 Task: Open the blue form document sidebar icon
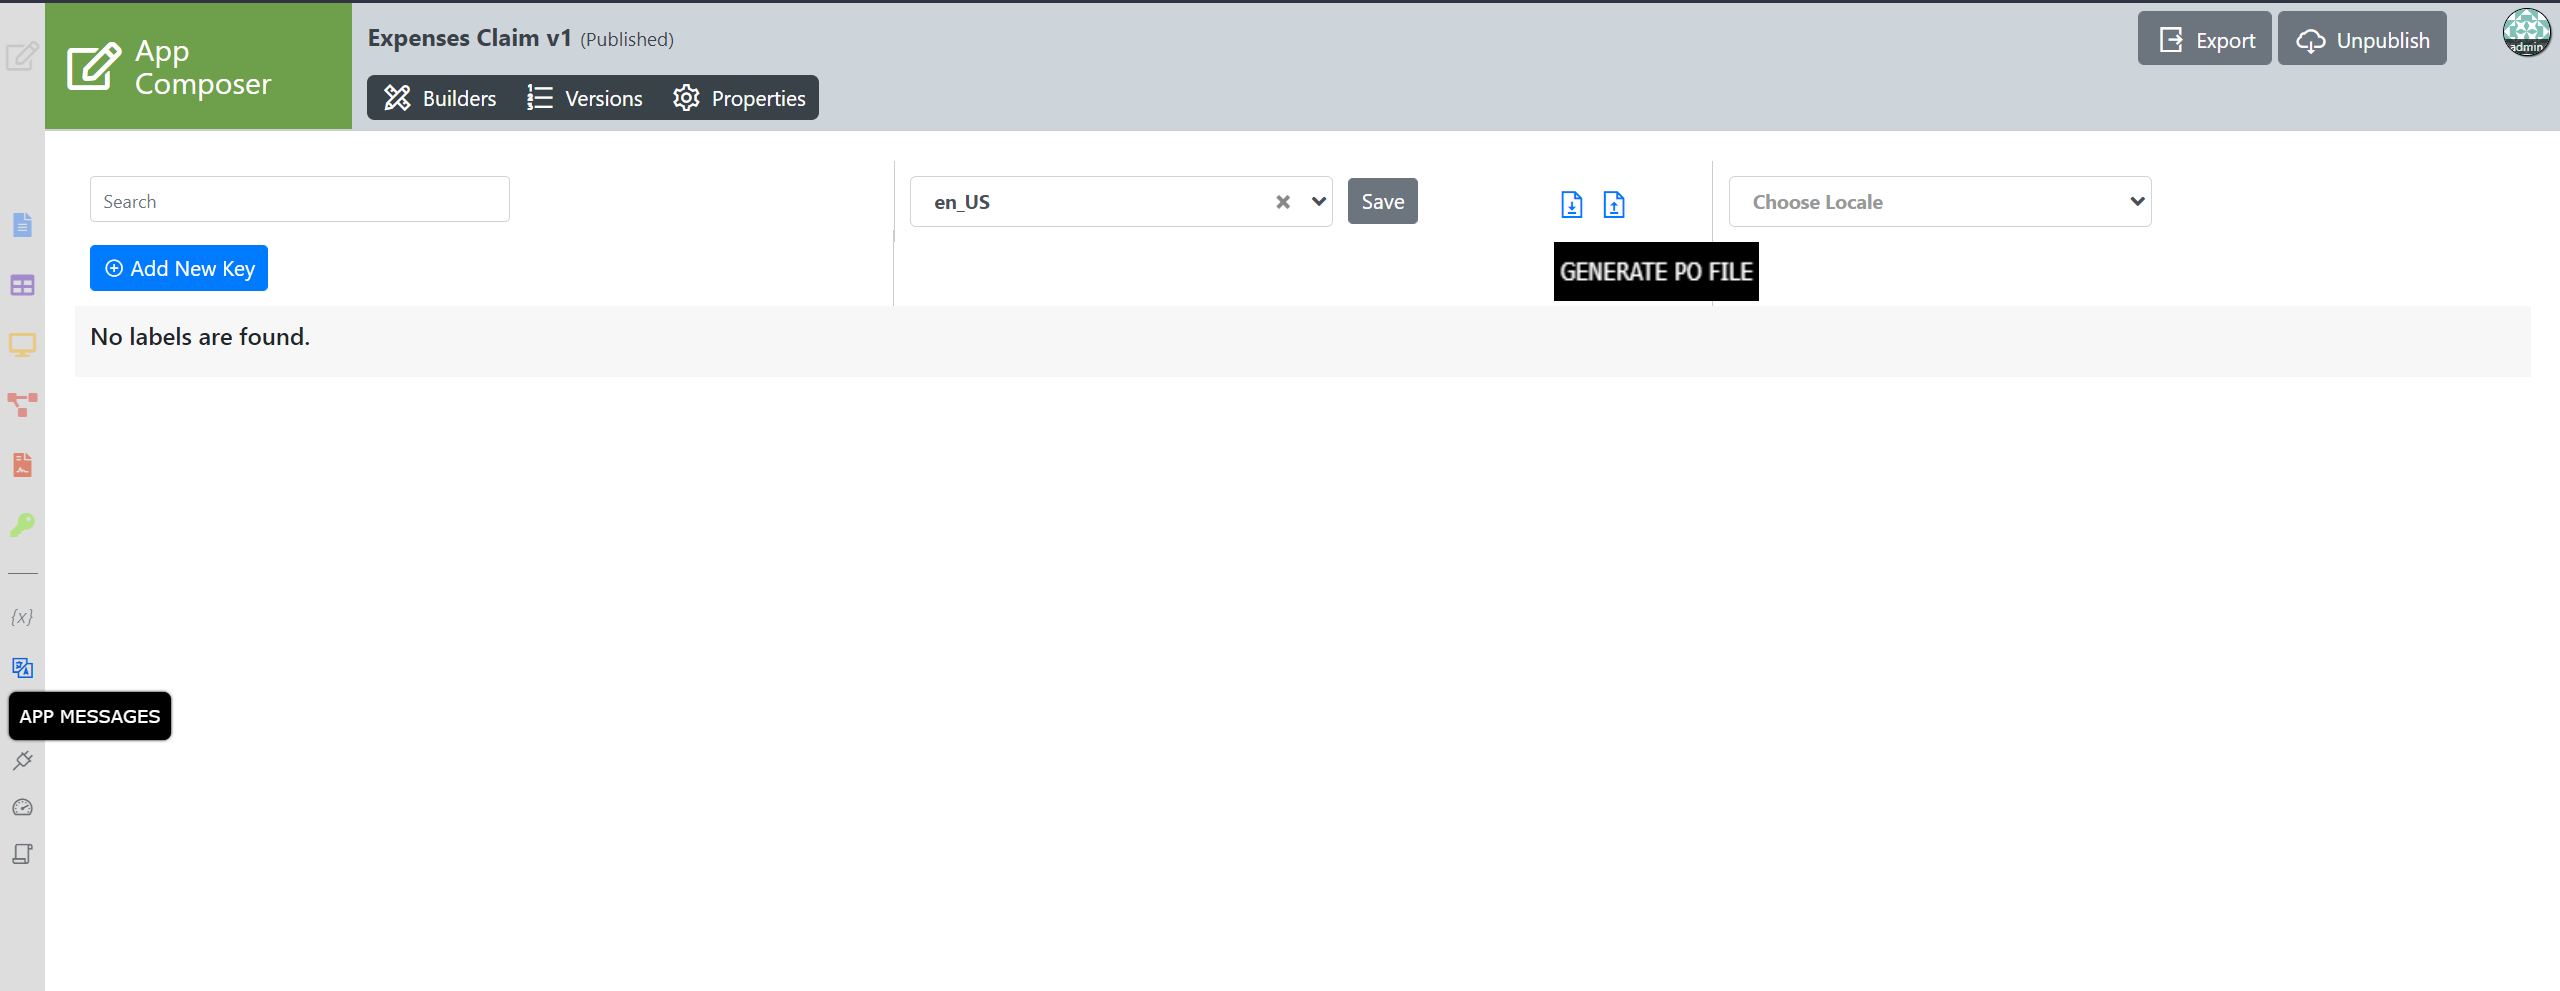click(x=22, y=225)
